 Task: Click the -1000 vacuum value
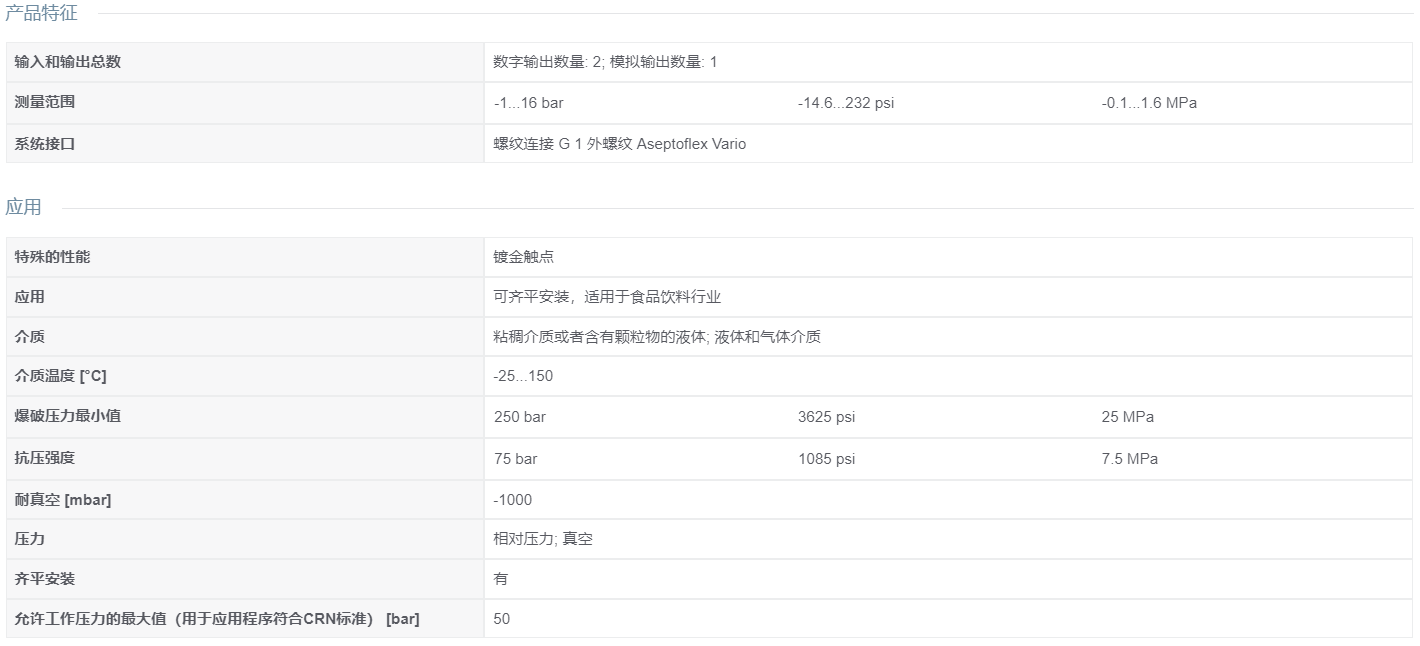pos(513,500)
